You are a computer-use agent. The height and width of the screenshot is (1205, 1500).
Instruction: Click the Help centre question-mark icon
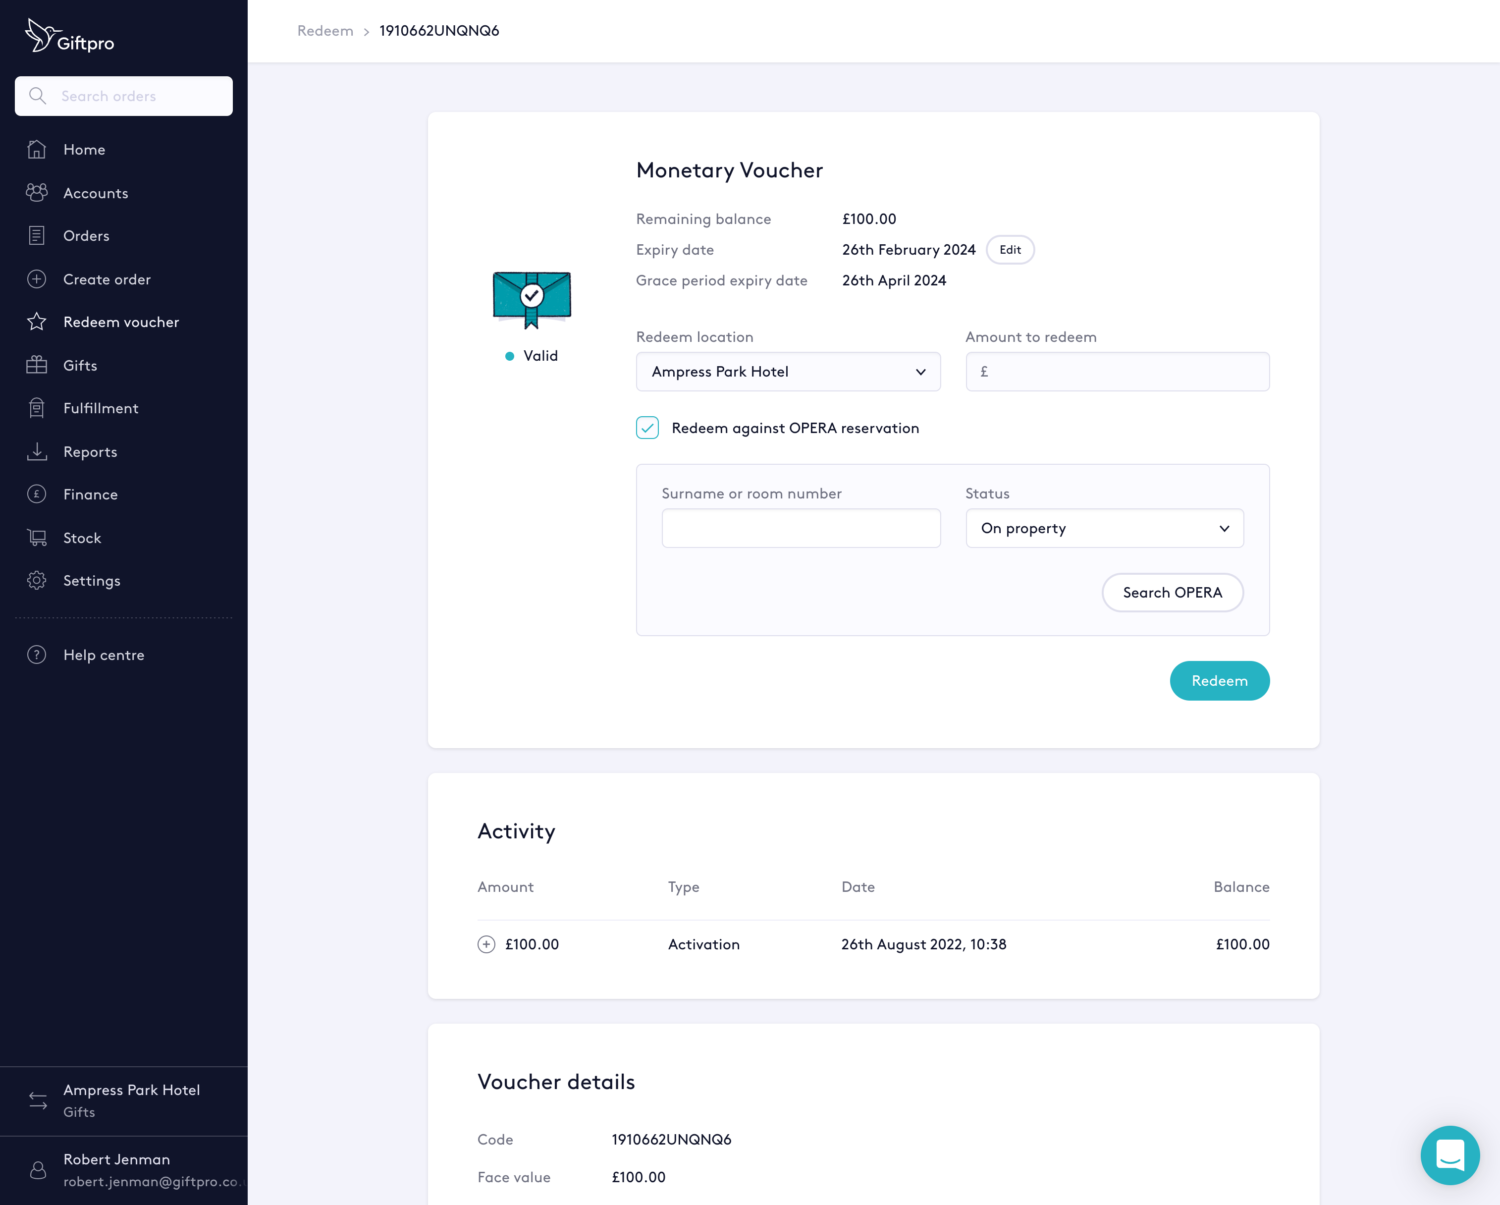click(37, 655)
